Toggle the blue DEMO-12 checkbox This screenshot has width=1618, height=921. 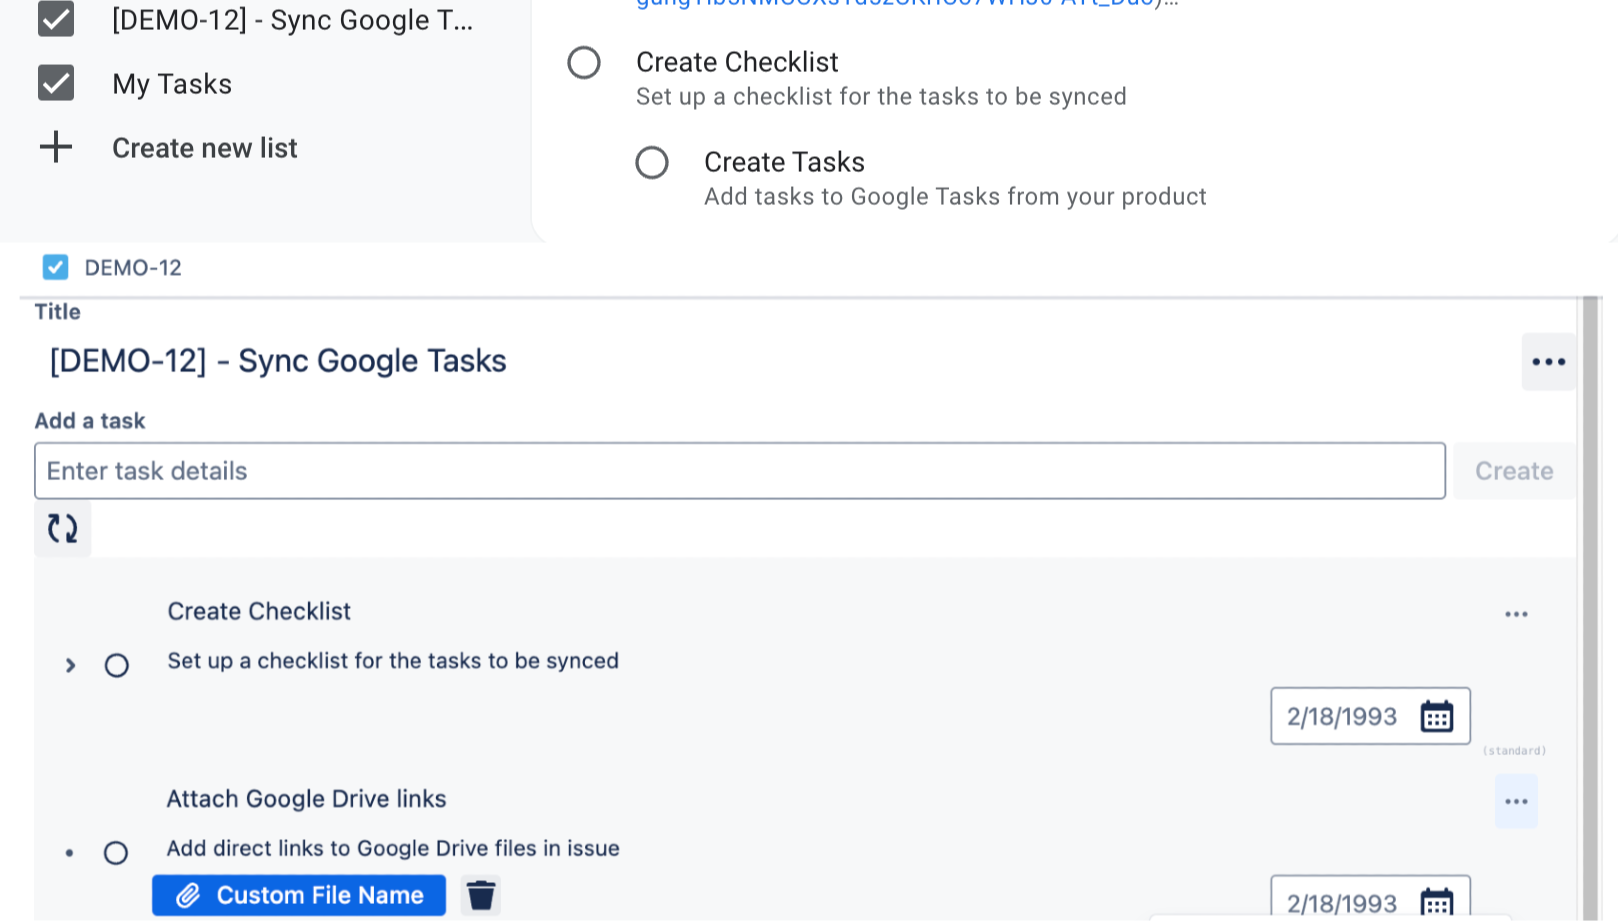pos(55,267)
